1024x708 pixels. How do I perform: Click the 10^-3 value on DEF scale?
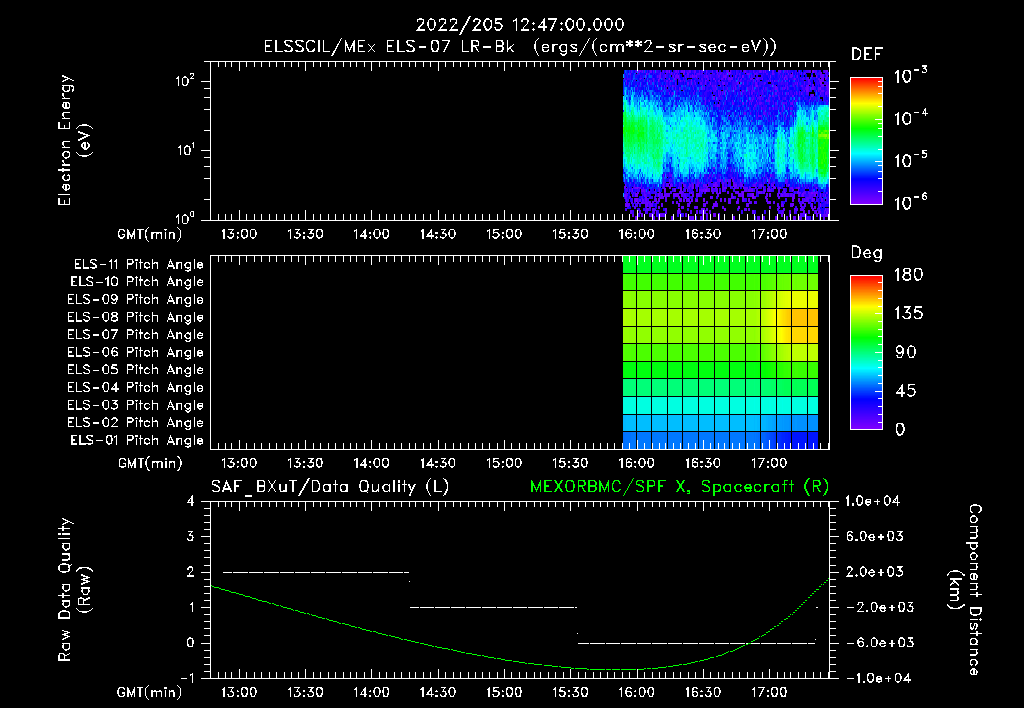coord(910,75)
